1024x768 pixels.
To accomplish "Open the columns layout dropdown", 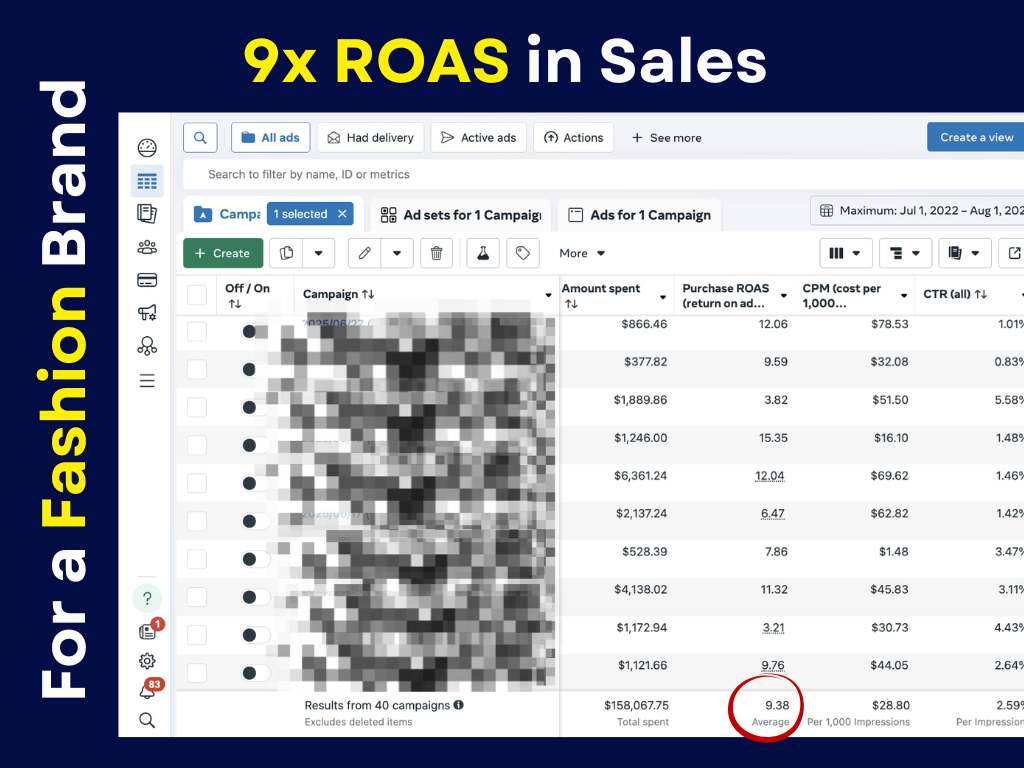I will (x=846, y=253).
